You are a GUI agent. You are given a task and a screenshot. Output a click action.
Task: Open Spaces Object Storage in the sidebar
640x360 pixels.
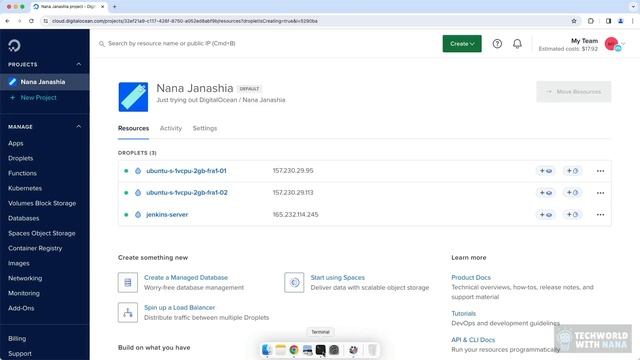tap(42, 233)
